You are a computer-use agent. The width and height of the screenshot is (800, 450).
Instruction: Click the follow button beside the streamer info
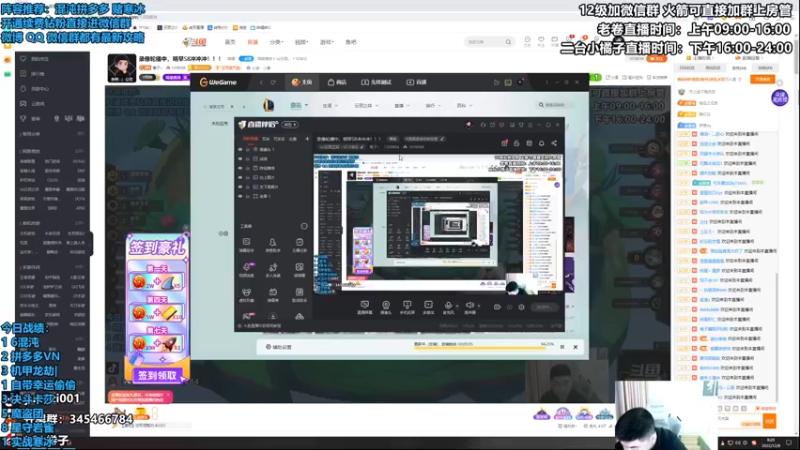[657, 59]
